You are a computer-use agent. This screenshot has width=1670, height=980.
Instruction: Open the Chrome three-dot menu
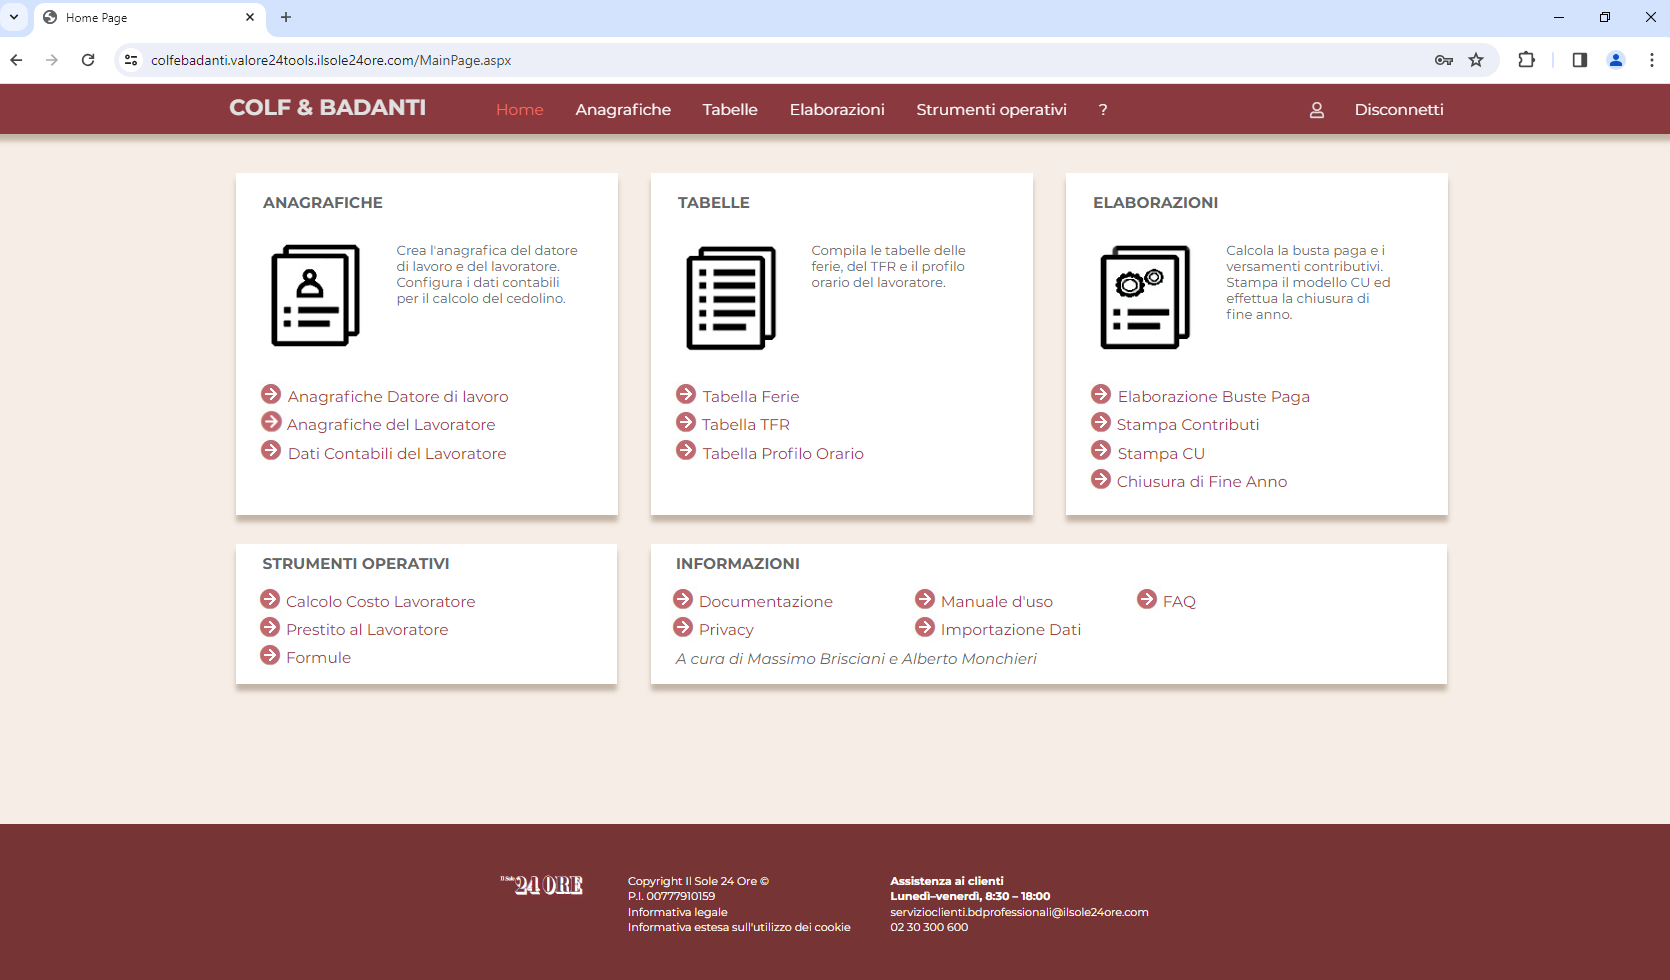[1652, 60]
